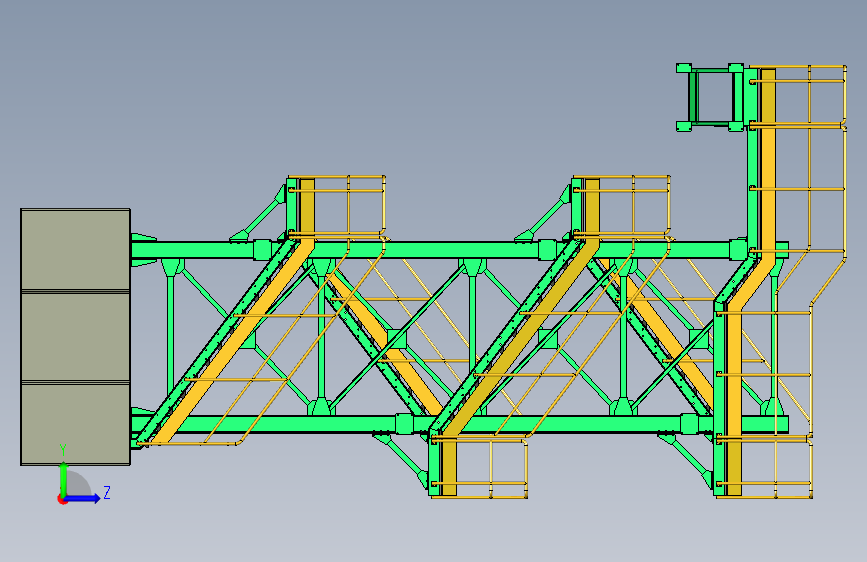Select the small green bracket frame at top right
867x562 pixels.
pyautogui.click(x=710, y=97)
